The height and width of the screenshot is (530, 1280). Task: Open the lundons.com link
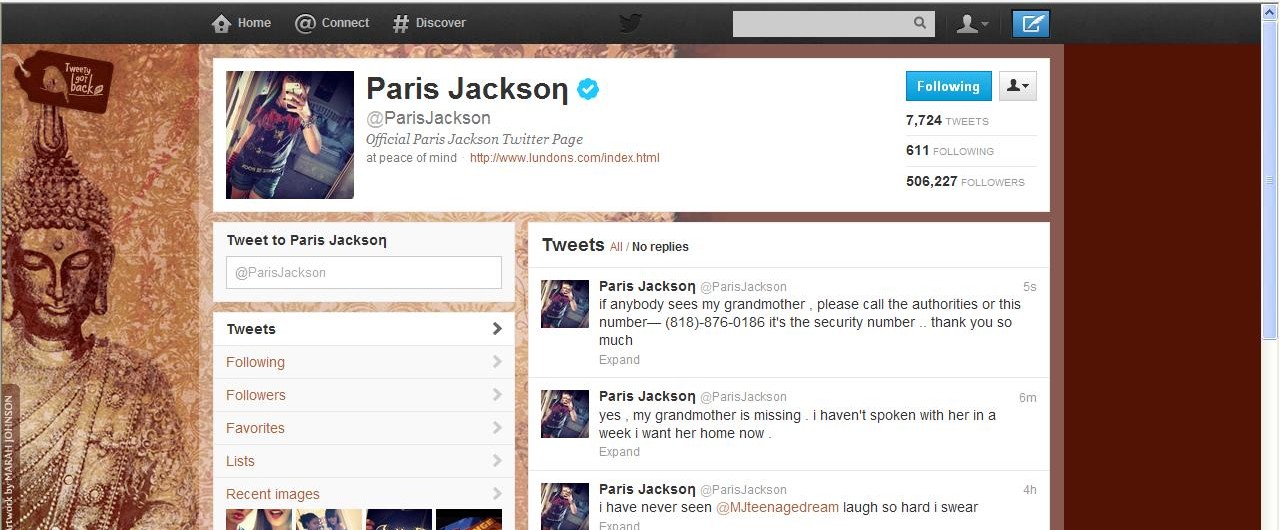(x=565, y=158)
